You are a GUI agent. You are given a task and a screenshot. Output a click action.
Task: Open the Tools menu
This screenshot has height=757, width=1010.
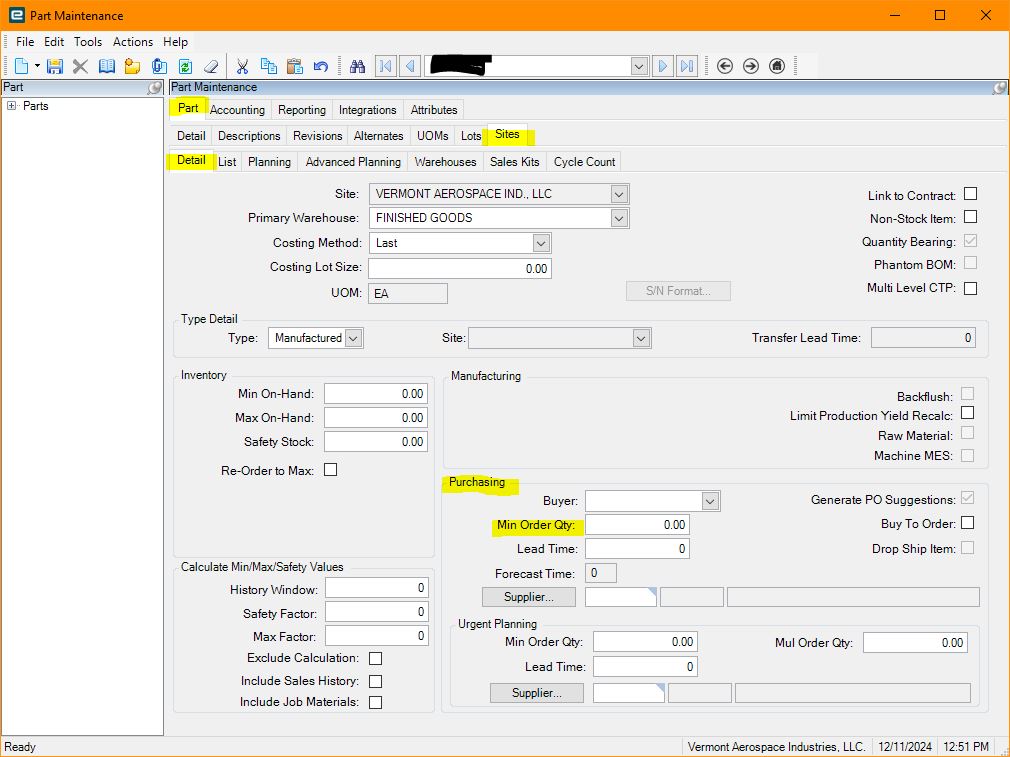click(88, 42)
